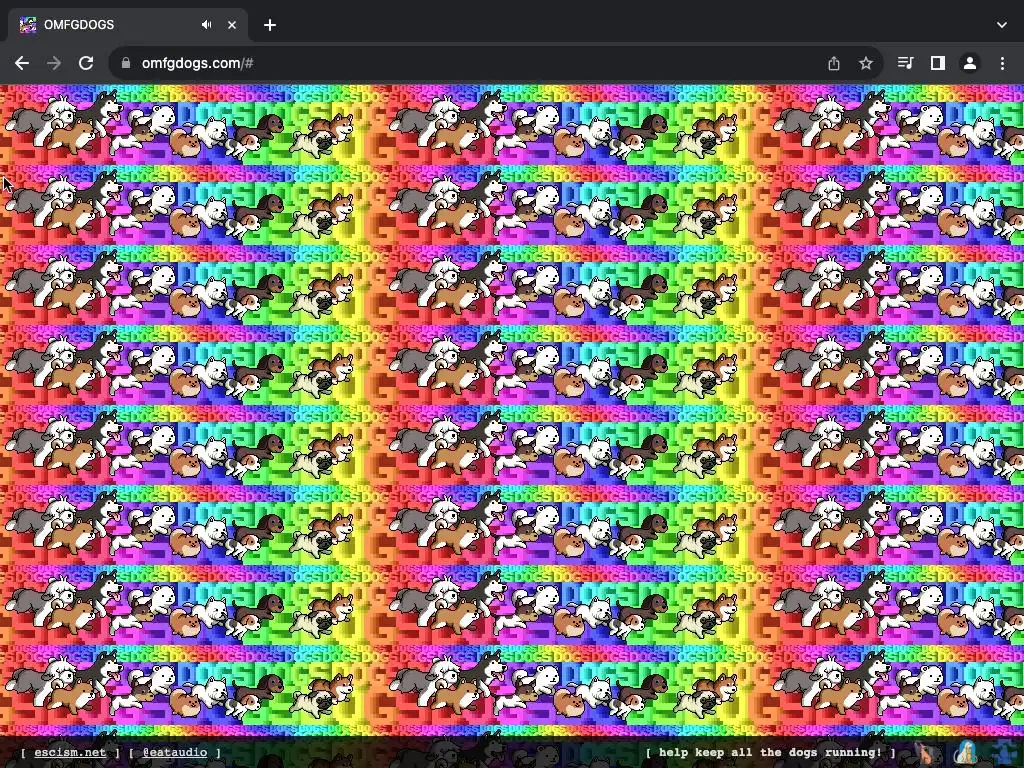The height and width of the screenshot is (768, 1024).
Task: Click "help keep all the dogs running!" link
Action: [x=771, y=752]
